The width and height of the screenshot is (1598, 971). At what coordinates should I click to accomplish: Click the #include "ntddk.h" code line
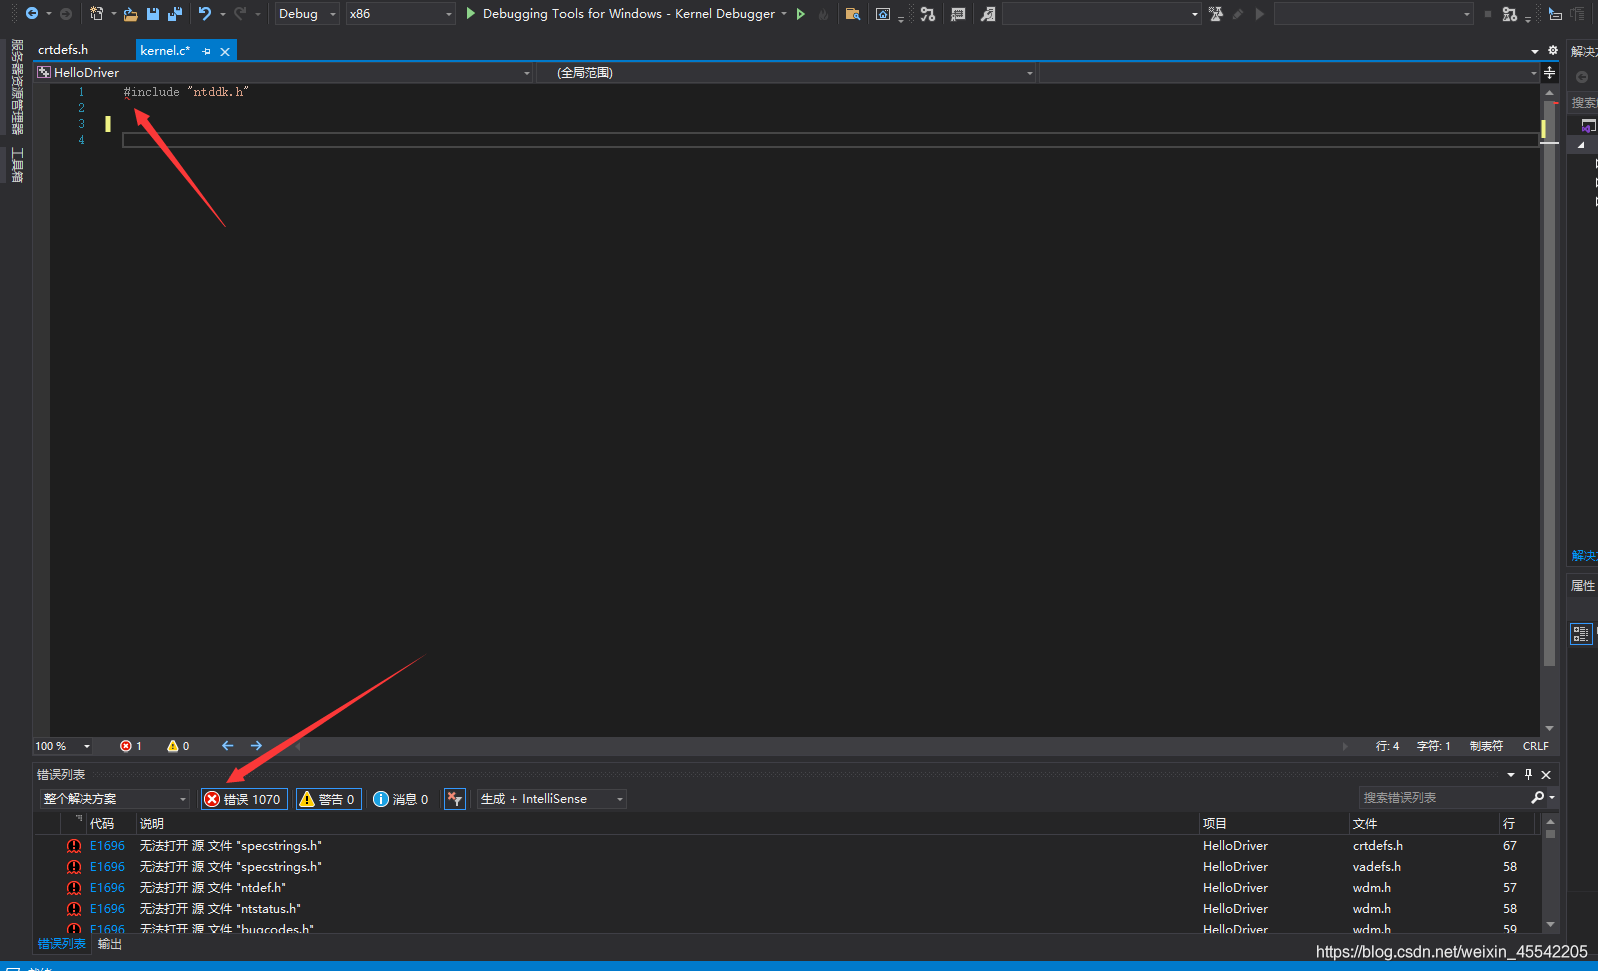[x=186, y=92]
